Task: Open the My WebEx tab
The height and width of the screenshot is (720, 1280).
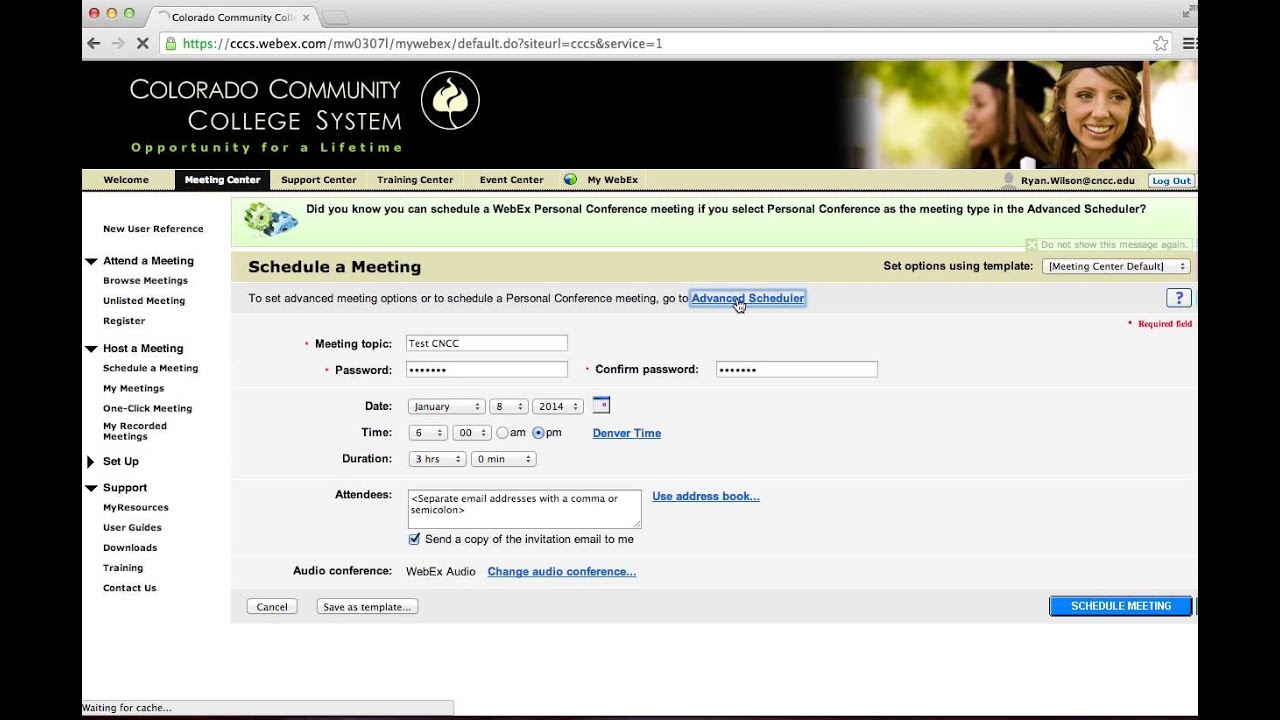Action: pos(612,180)
